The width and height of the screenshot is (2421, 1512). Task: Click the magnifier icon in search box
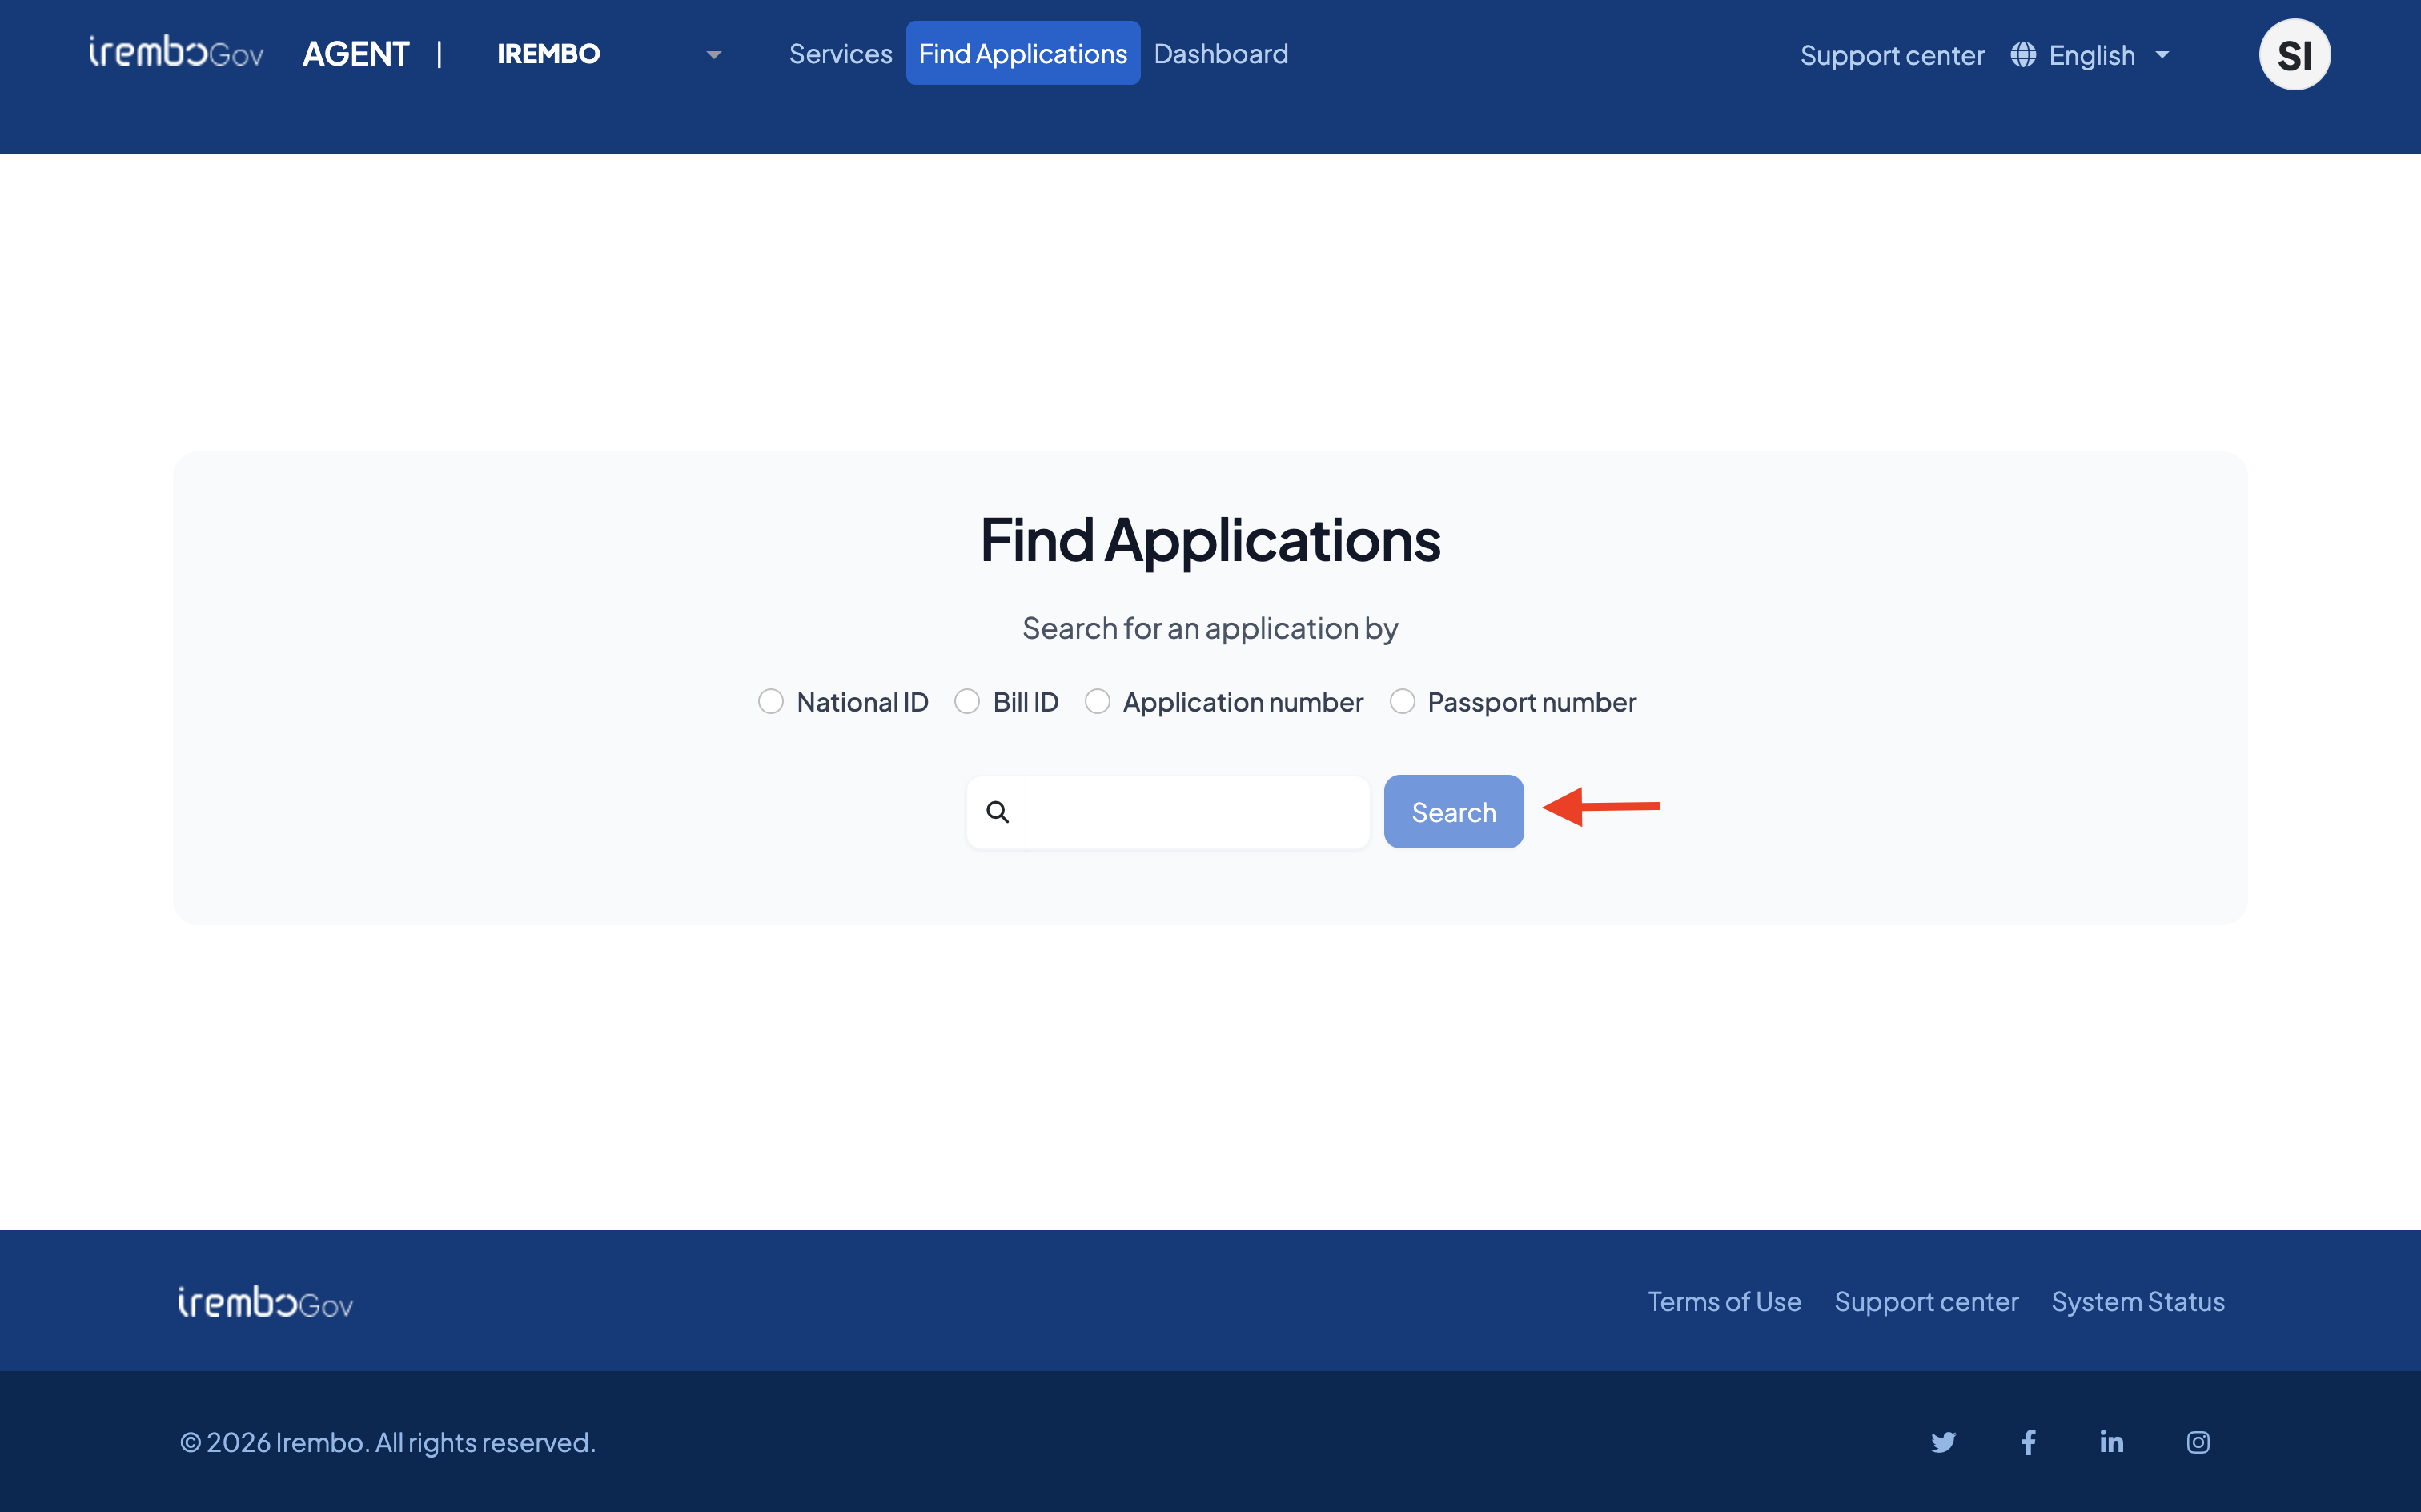997,811
